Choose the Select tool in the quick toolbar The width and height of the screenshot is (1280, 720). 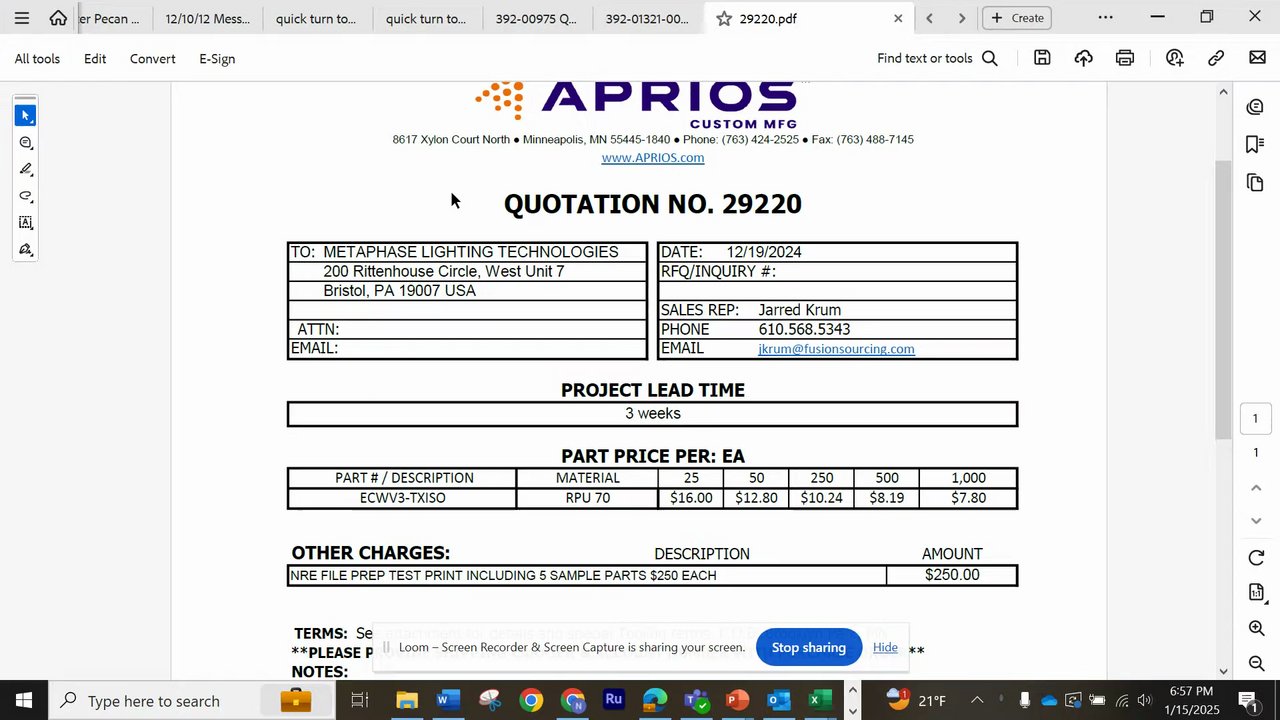(x=25, y=116)
